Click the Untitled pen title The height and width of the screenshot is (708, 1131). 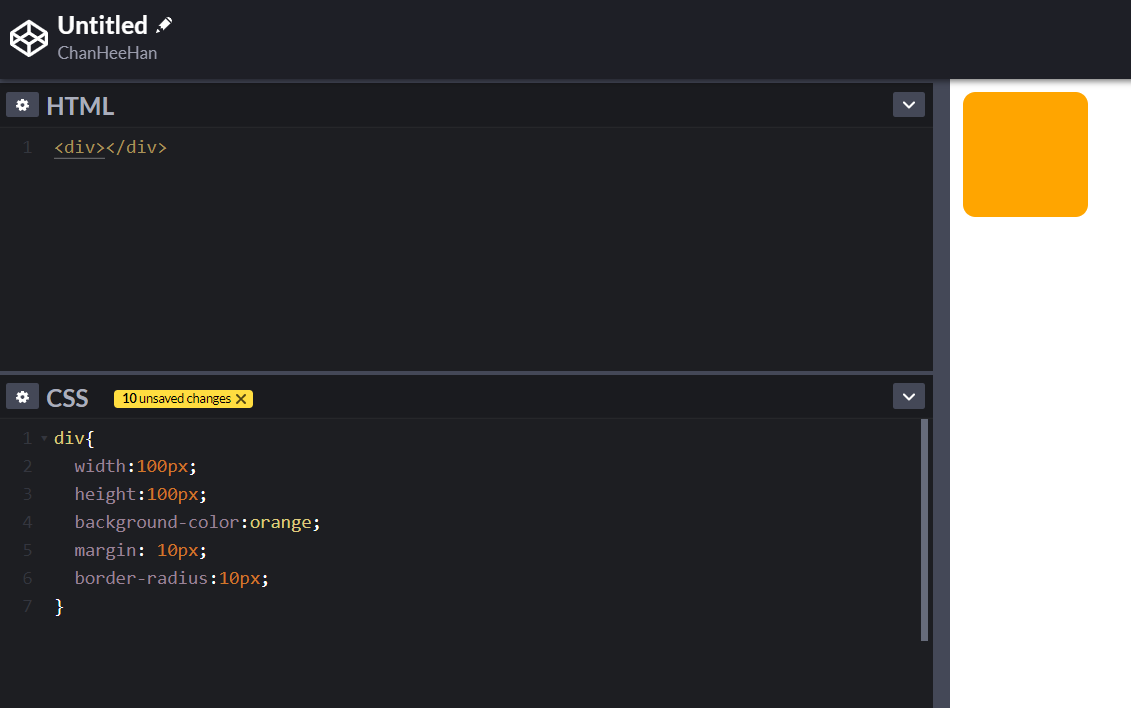point(102,25)
